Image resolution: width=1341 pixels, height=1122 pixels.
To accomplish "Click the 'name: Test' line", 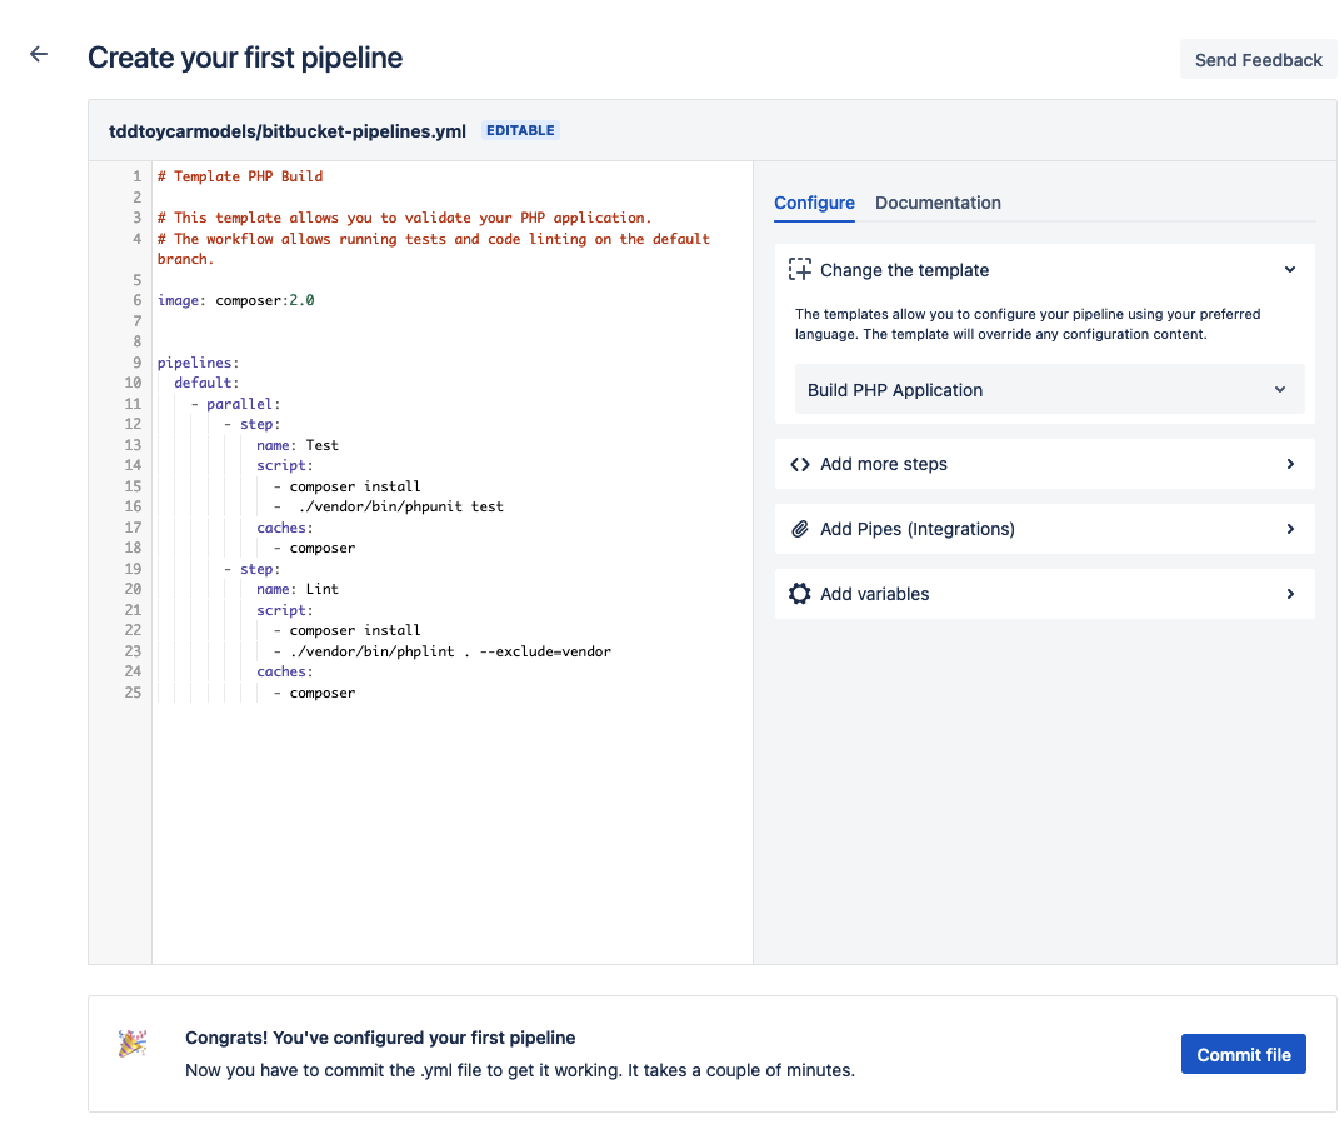I will pyautogui.click(x=298, y=445).
